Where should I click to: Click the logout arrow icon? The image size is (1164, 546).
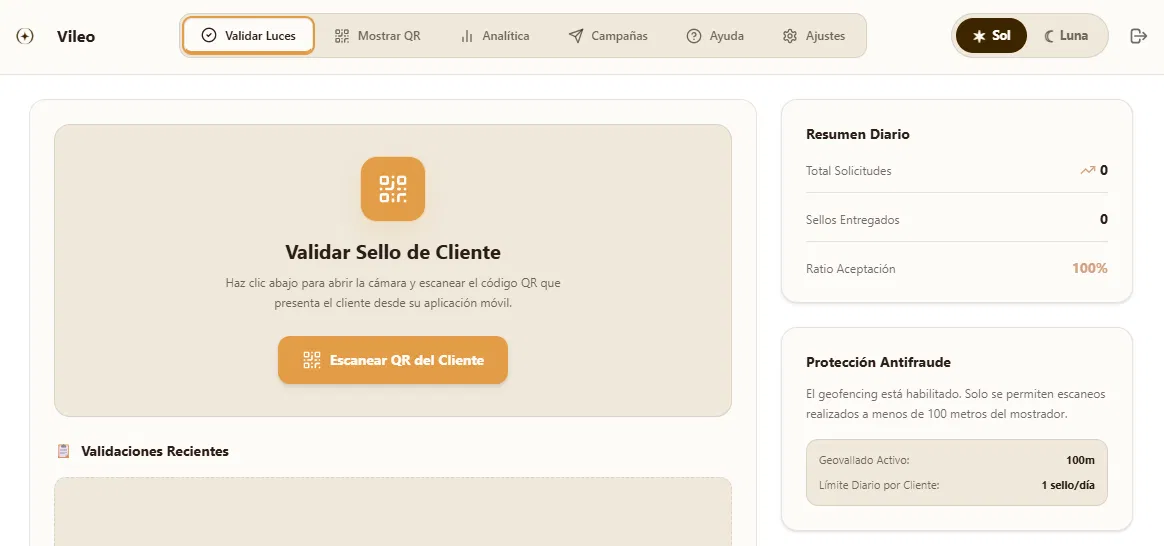tap(1138, 36)
